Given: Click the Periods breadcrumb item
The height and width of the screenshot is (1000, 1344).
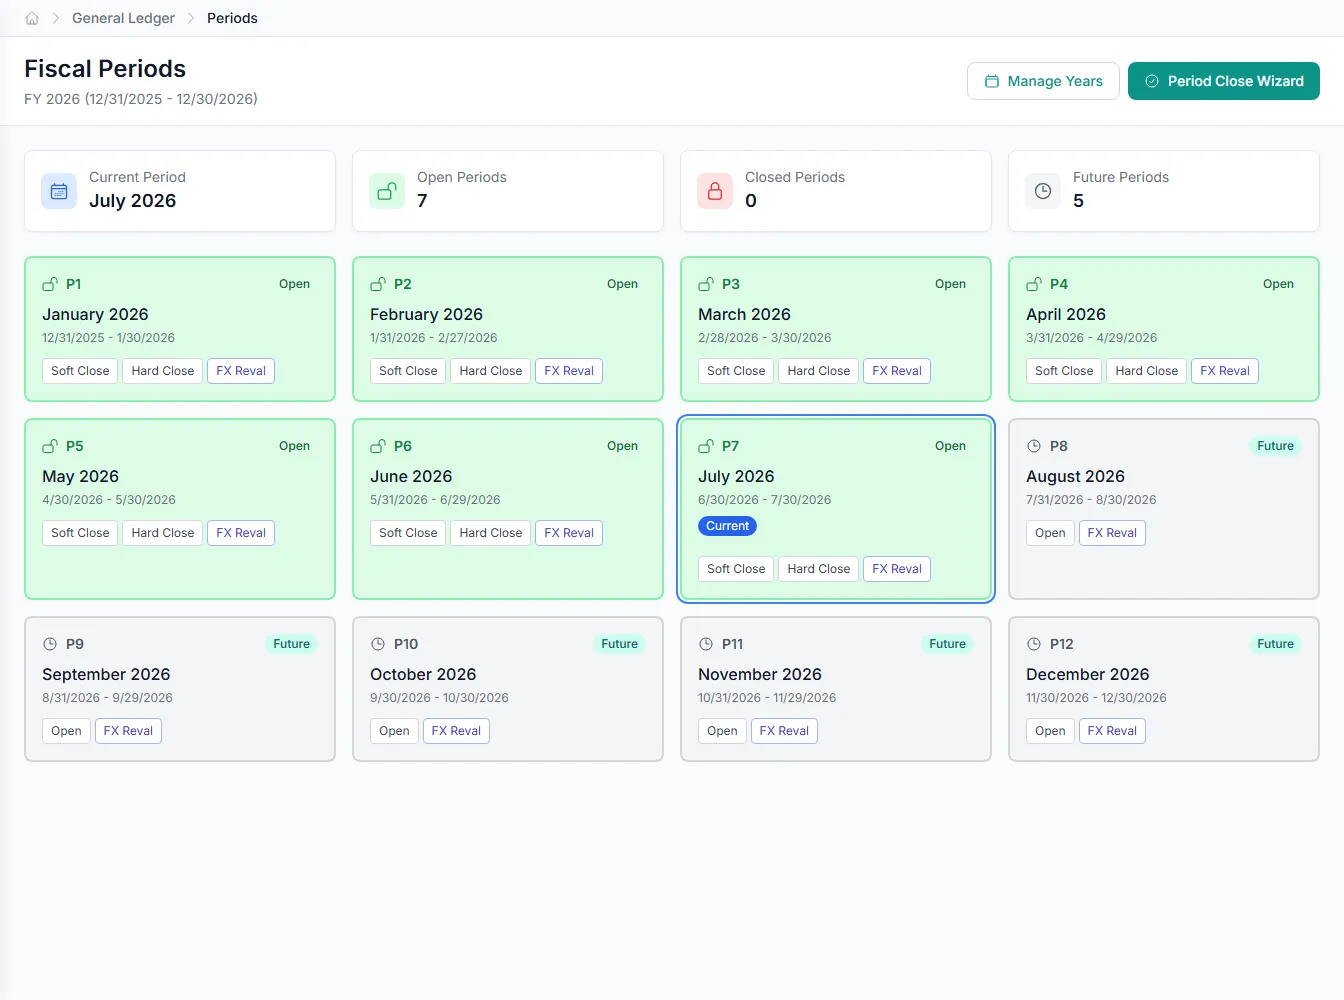Looking at the screenshot, I should pyautogui.click(x=232, y=18).
